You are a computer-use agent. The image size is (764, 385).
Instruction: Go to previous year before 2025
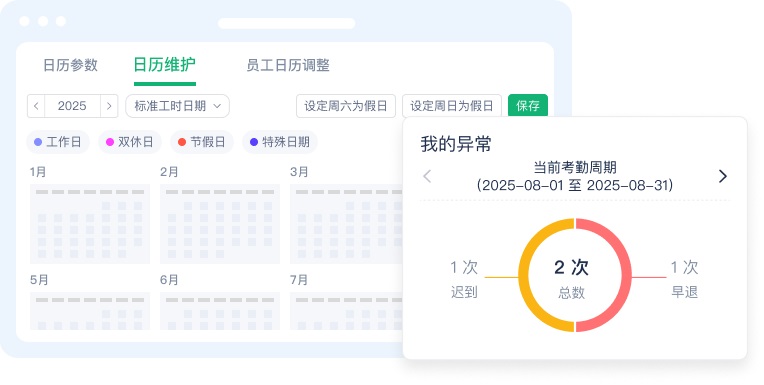click(x=36, y=106)
